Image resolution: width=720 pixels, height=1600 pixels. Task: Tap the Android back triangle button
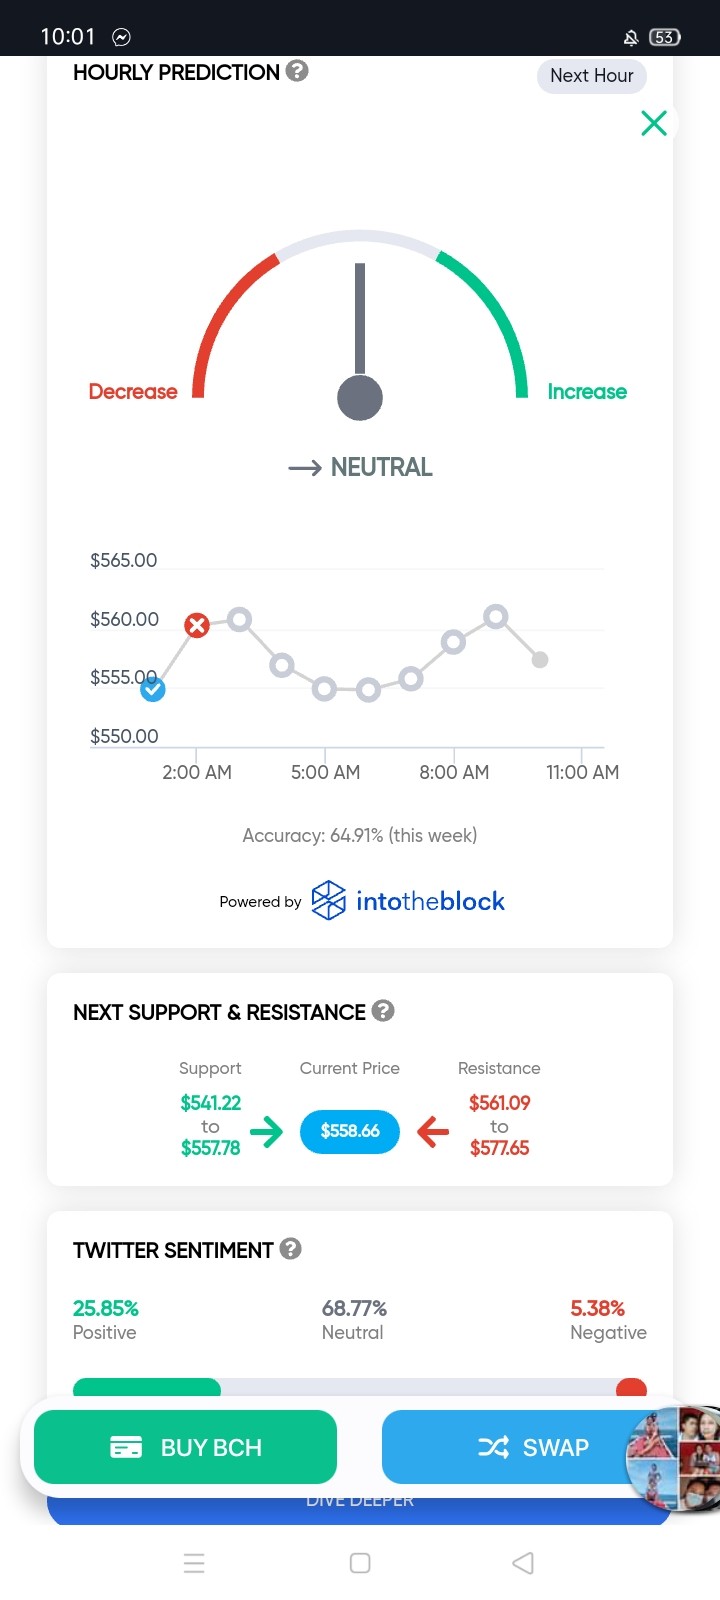523,1563
